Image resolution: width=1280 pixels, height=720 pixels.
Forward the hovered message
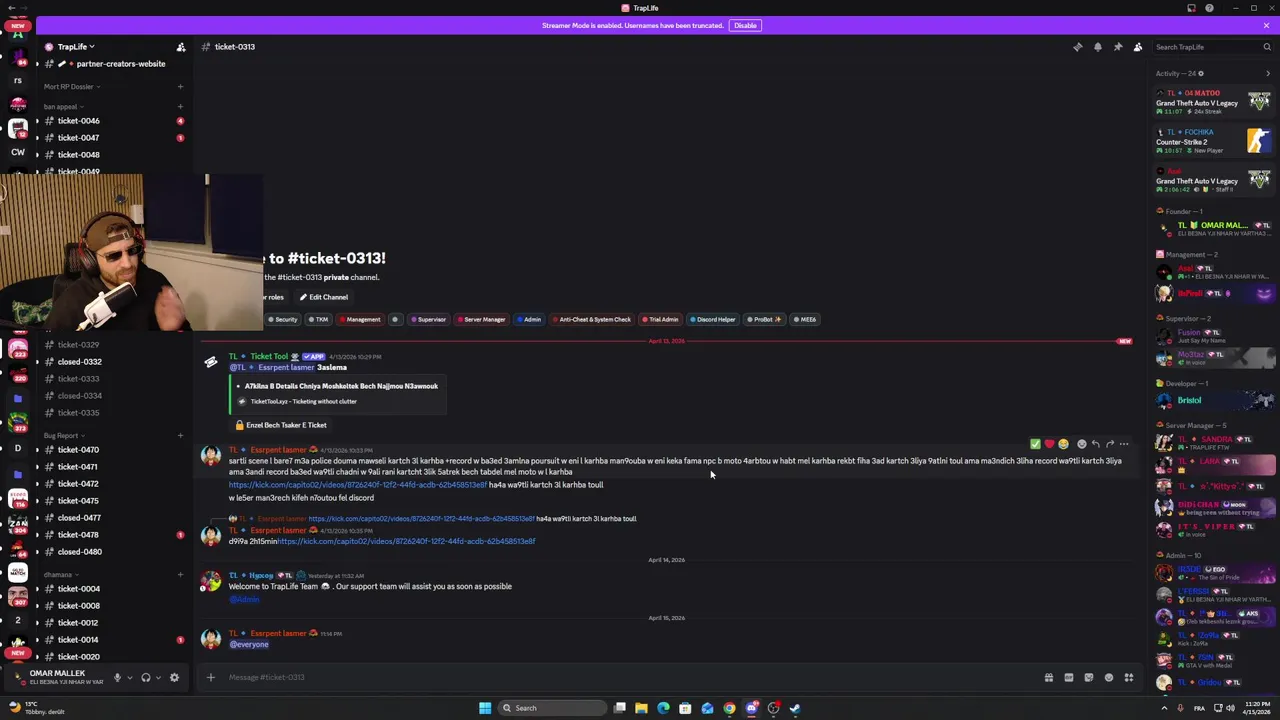coord(1109,444)
